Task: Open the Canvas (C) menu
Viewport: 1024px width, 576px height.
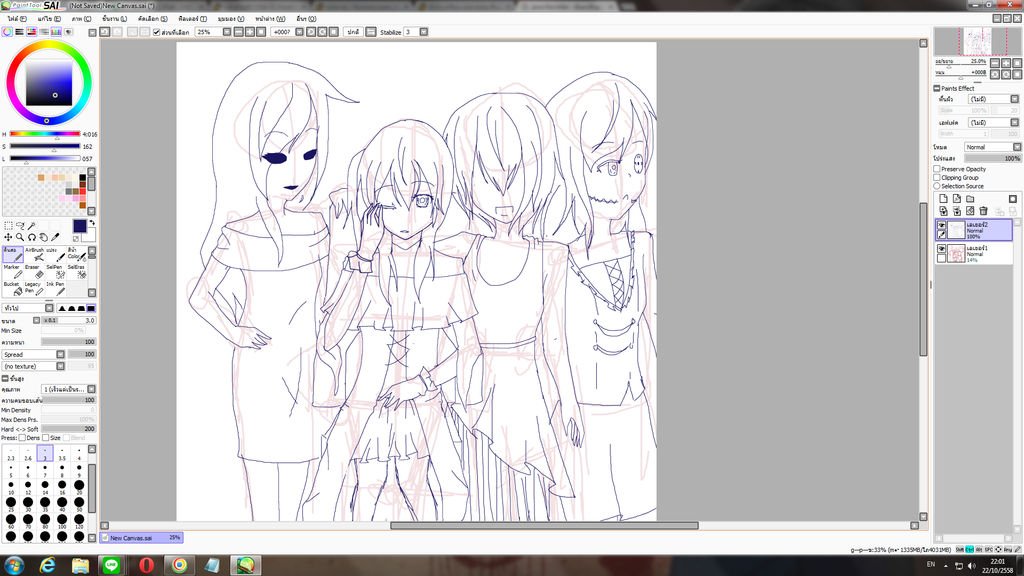Action: click(82, 19)
